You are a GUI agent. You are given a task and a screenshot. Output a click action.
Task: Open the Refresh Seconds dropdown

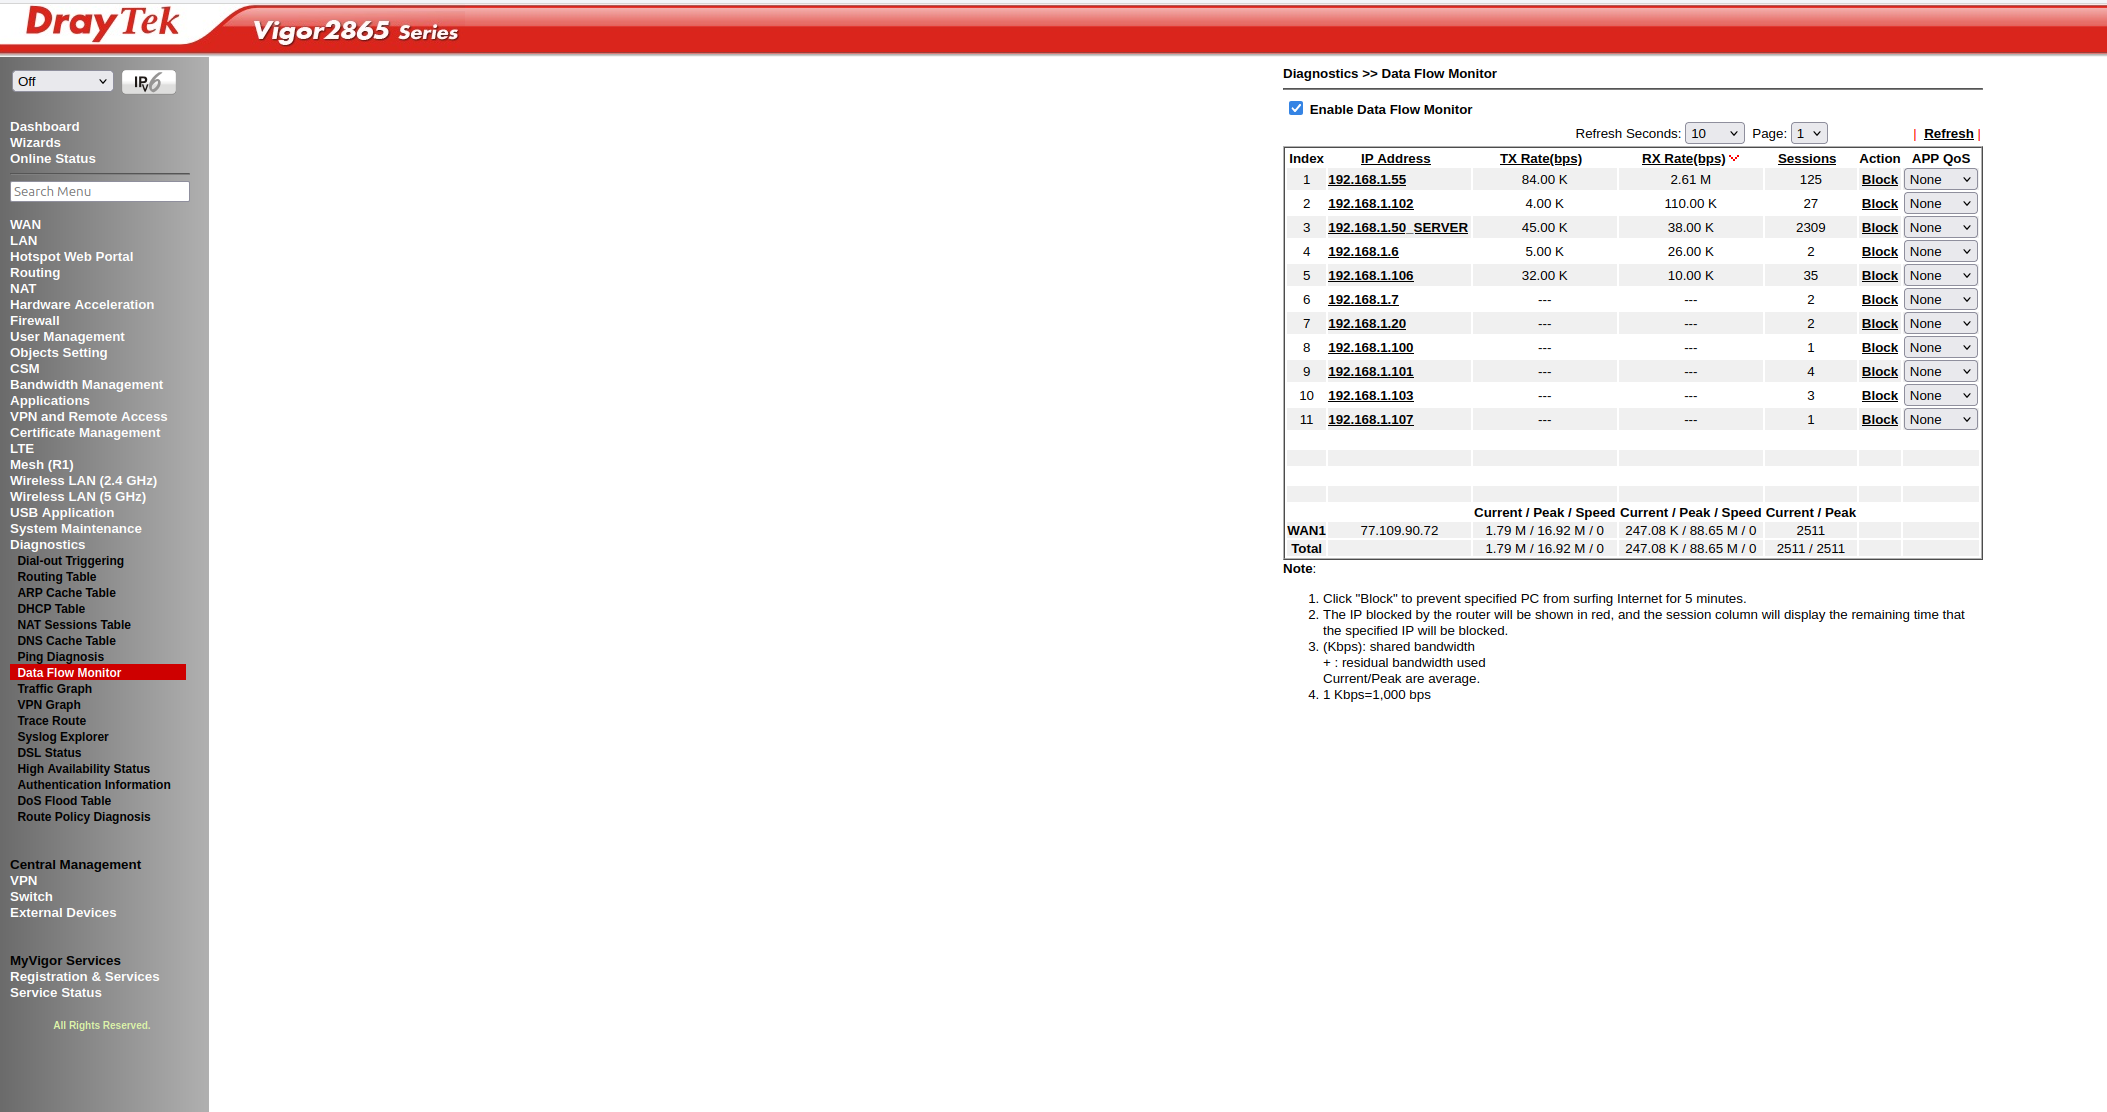(1714, 133)
